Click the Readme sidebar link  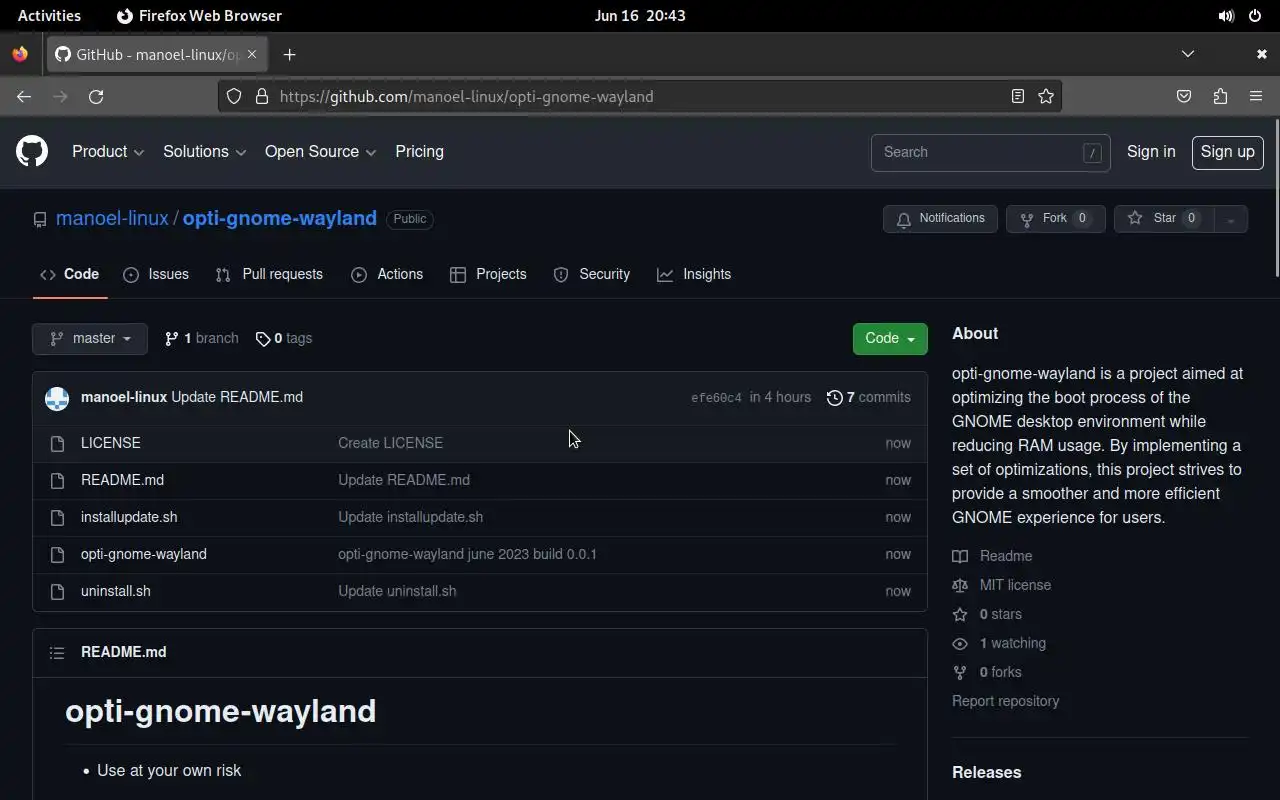tap(993, 556)
